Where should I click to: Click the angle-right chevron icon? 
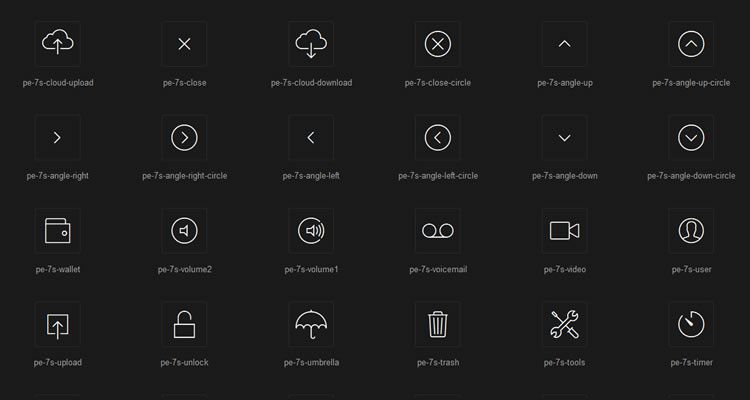pyautogui.click(x=58, y=138)
